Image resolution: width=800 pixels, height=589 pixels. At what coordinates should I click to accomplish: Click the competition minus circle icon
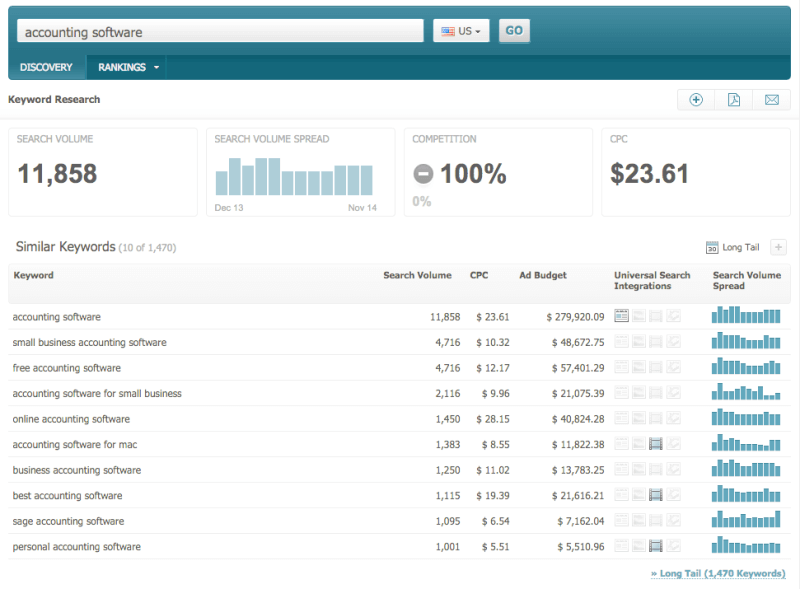[x=424, y=174]
